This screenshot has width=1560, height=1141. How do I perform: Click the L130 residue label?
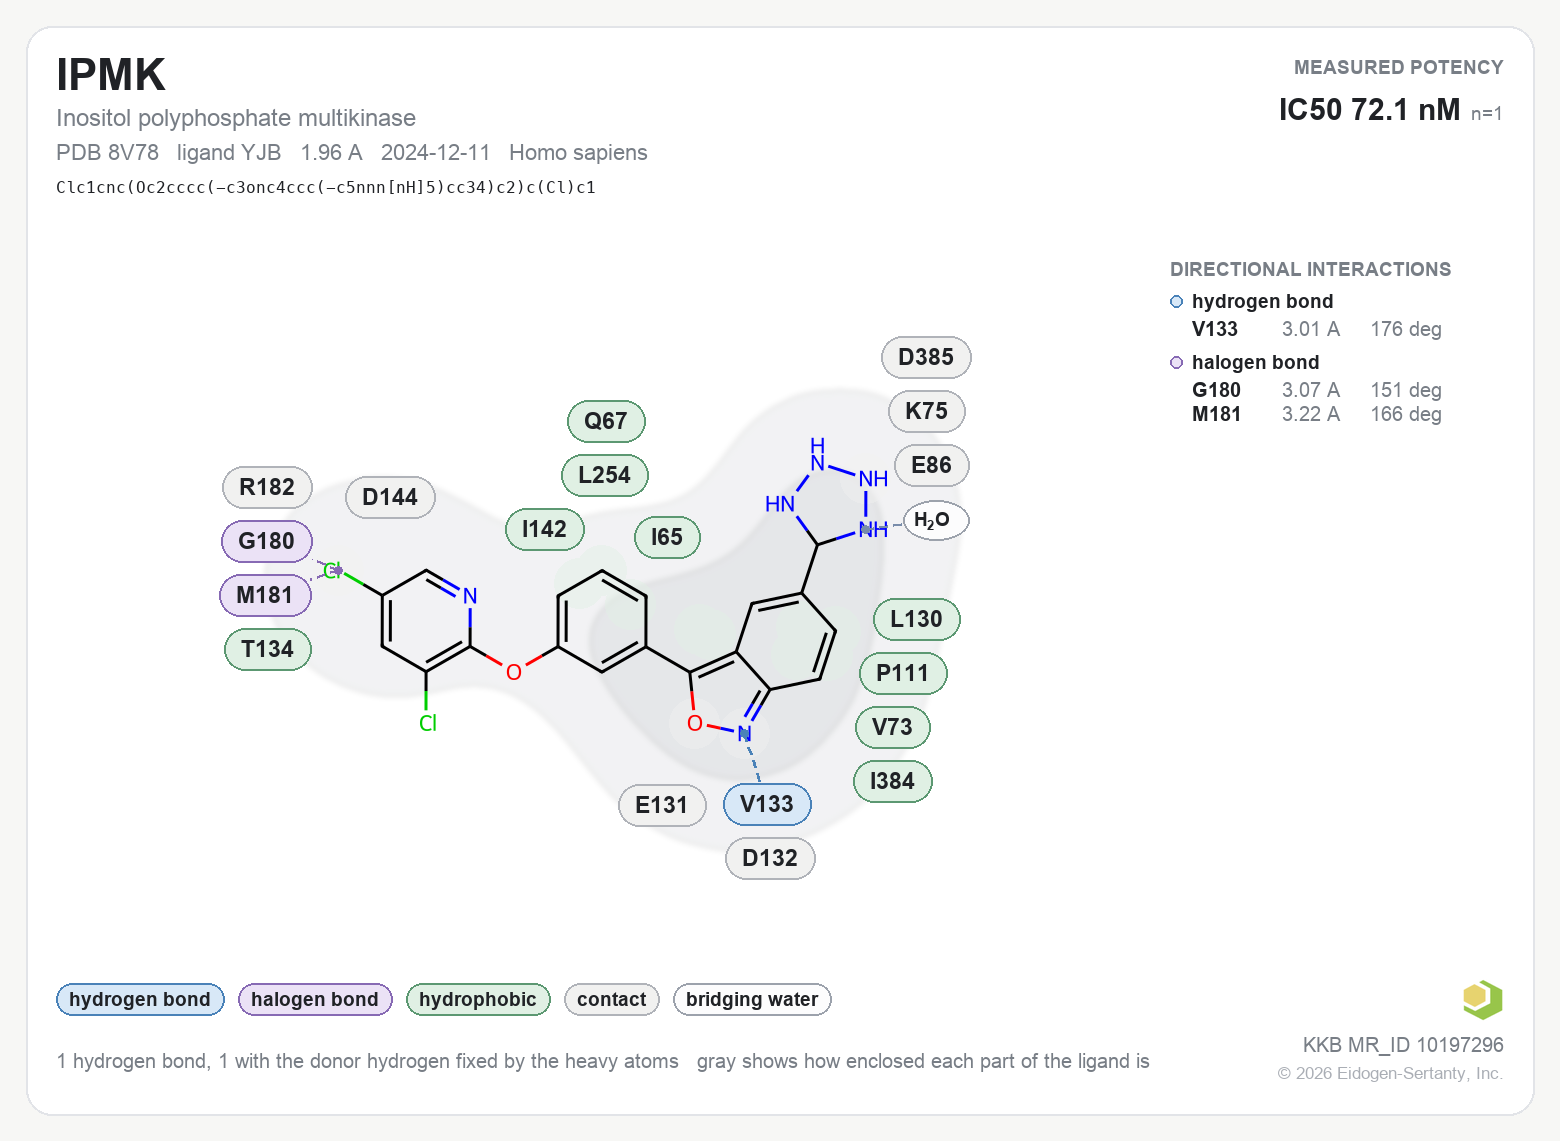[x=917, y=619]
